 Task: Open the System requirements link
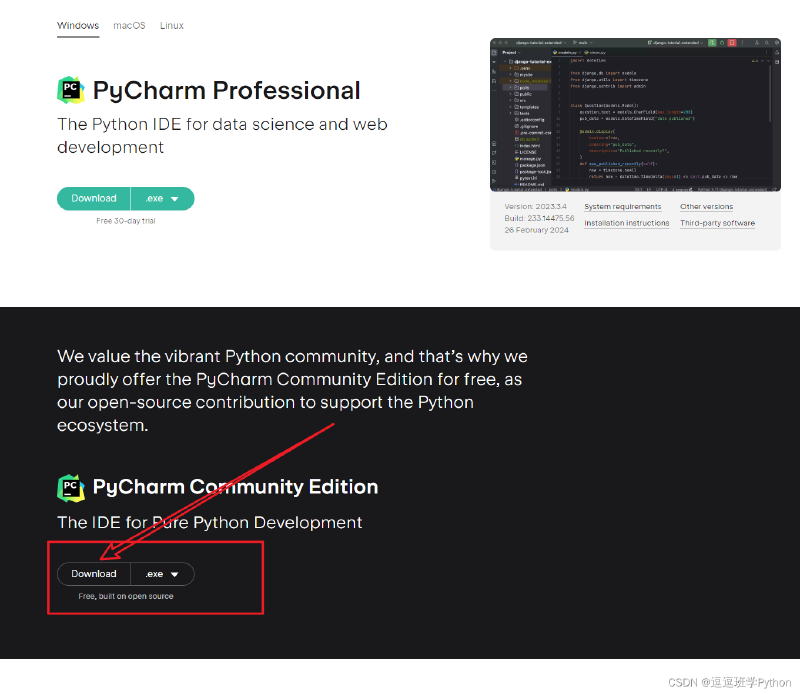tap(622, 207)
